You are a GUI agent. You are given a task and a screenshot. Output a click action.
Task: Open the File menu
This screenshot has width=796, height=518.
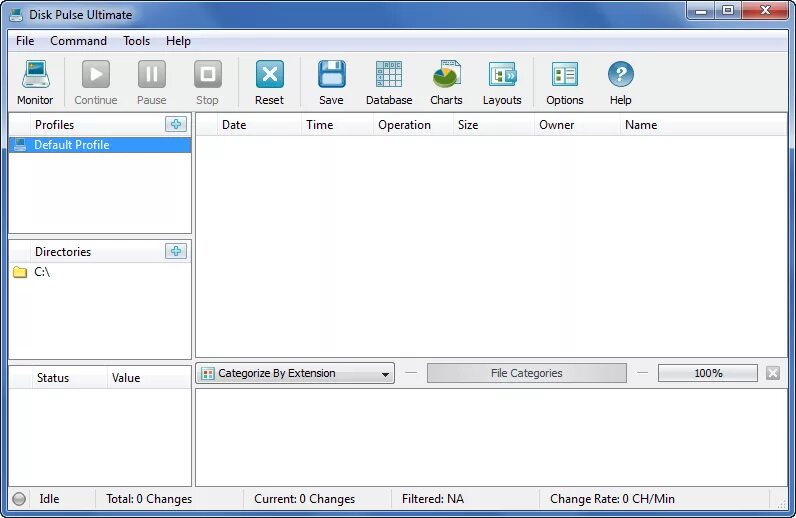tap(25, 41)
